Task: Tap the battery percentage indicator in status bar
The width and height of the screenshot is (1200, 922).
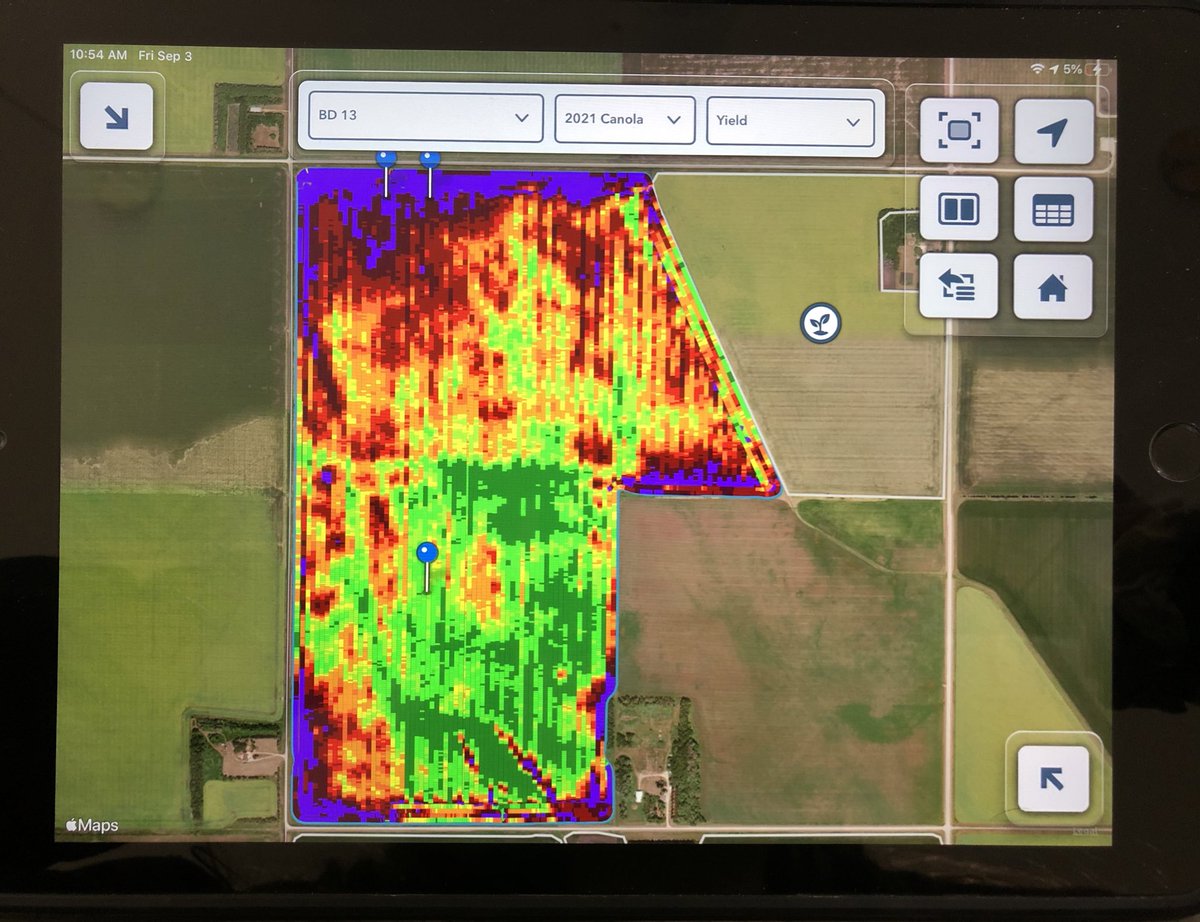Action: click(x=1072, y=69)
